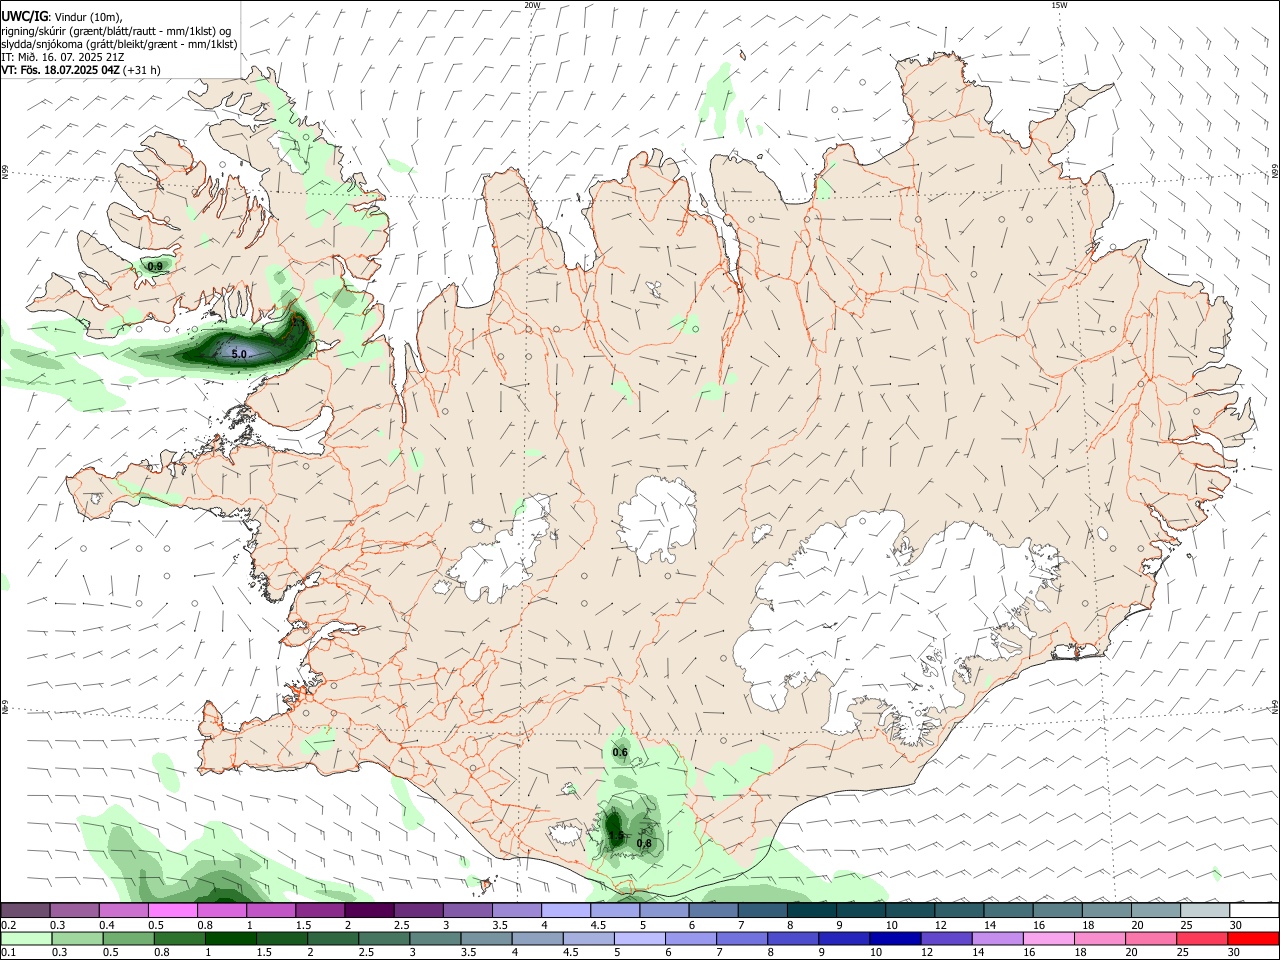Click the 'UWC/IG: Vindur (10m)' title text
The width and height of the screenshot is (1280, 960).
61,16
